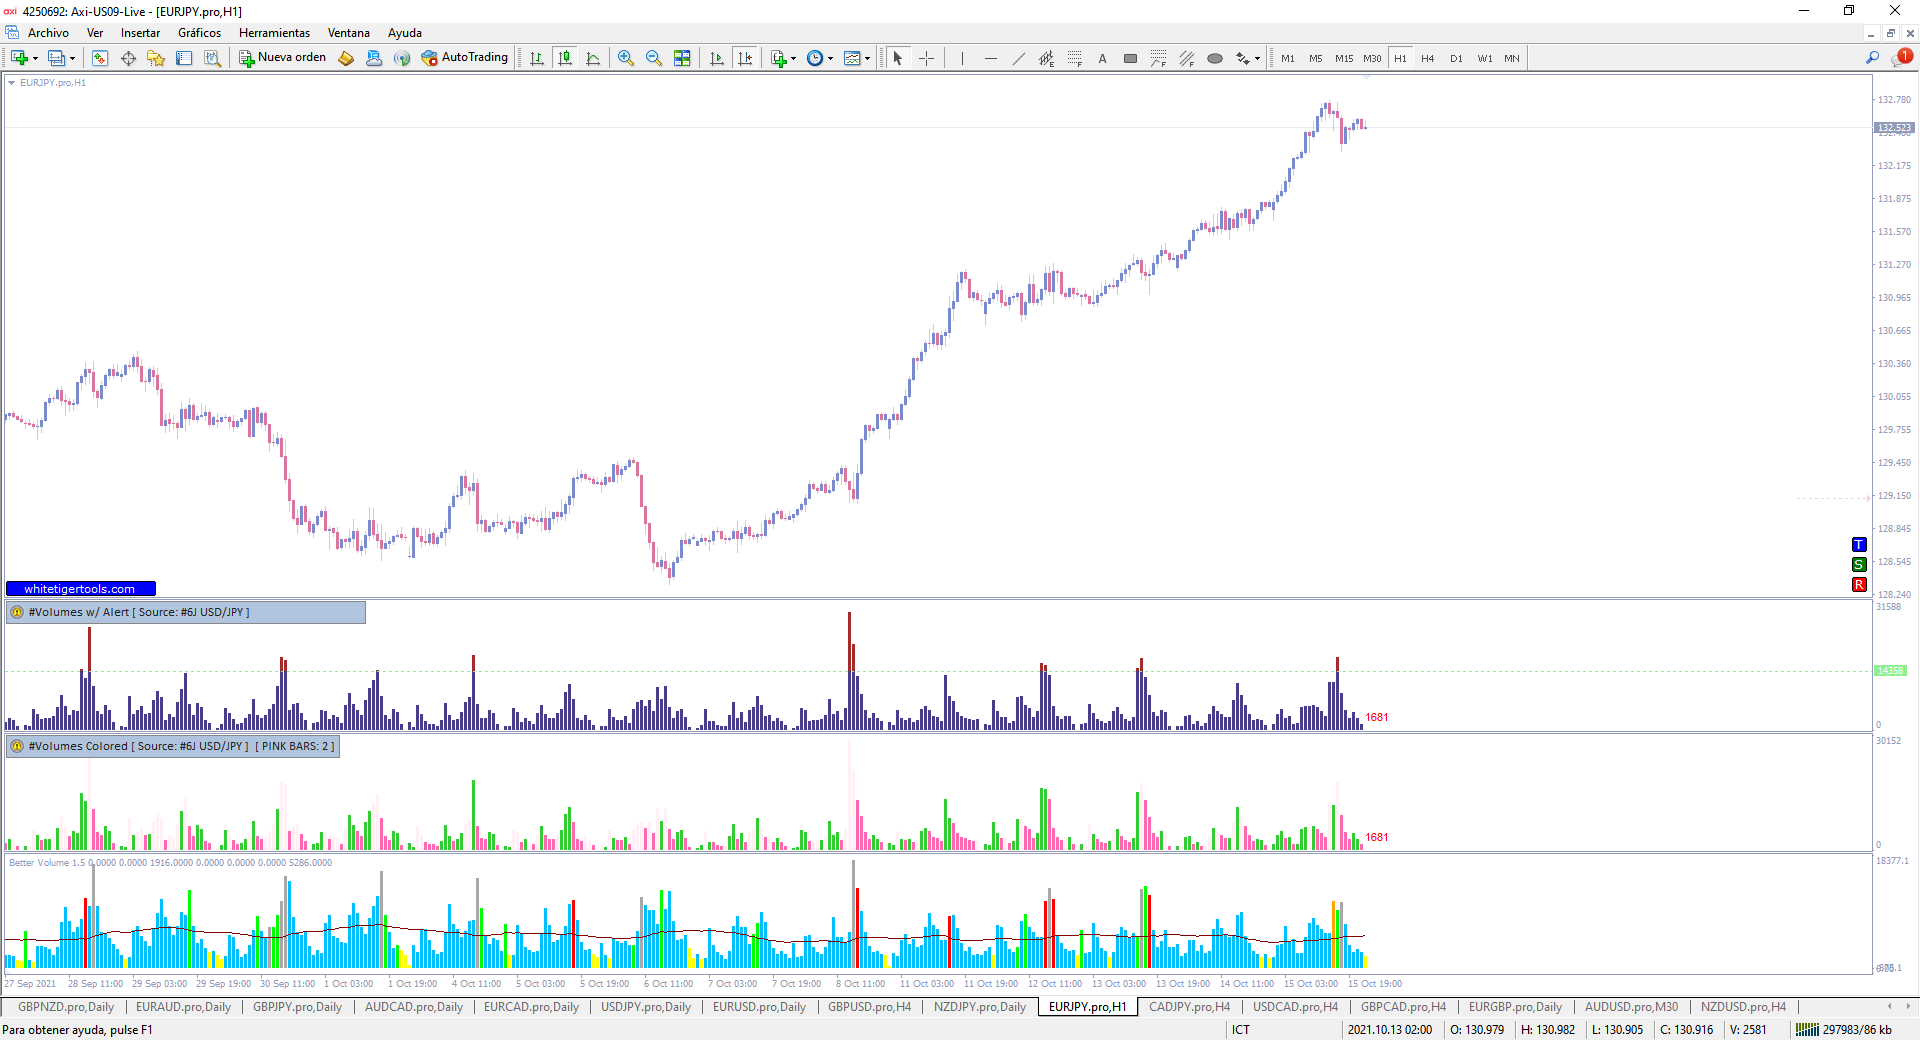The width and height of the screenshot is (1920, 1040).
Task: Select the vertical line drawing tool
Action: point(962,58)
